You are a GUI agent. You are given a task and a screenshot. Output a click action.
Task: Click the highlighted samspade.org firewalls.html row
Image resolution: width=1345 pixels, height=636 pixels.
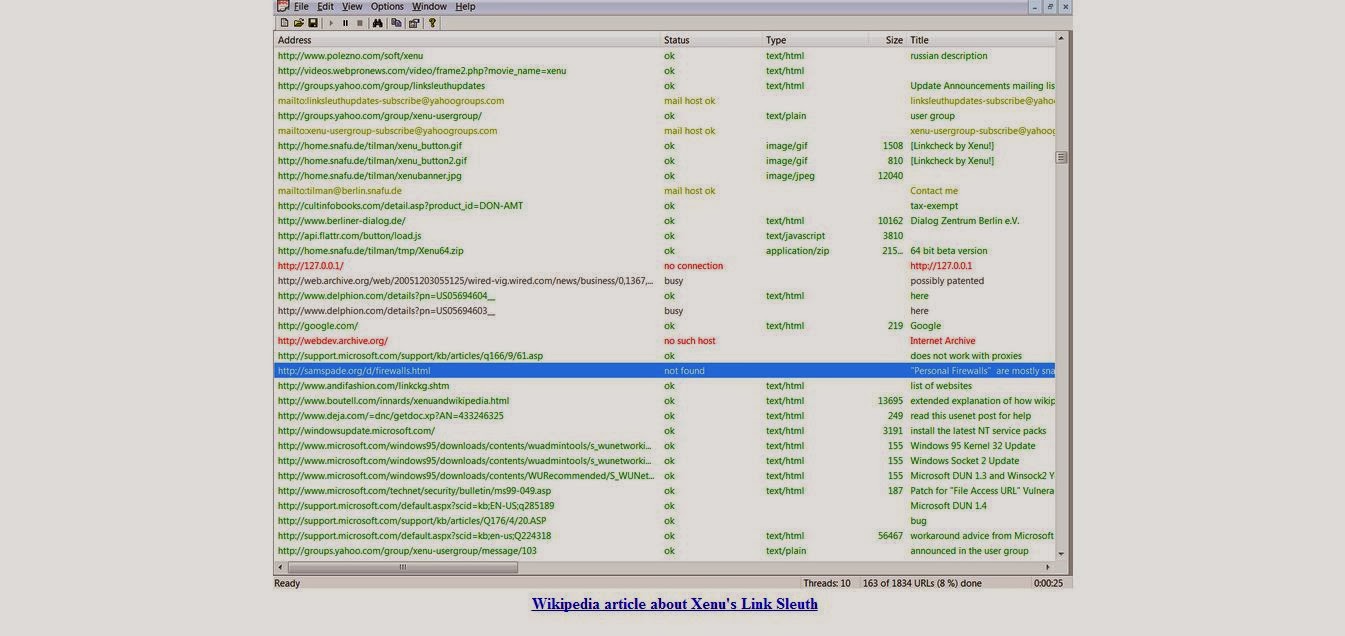[x=665, y=371]
